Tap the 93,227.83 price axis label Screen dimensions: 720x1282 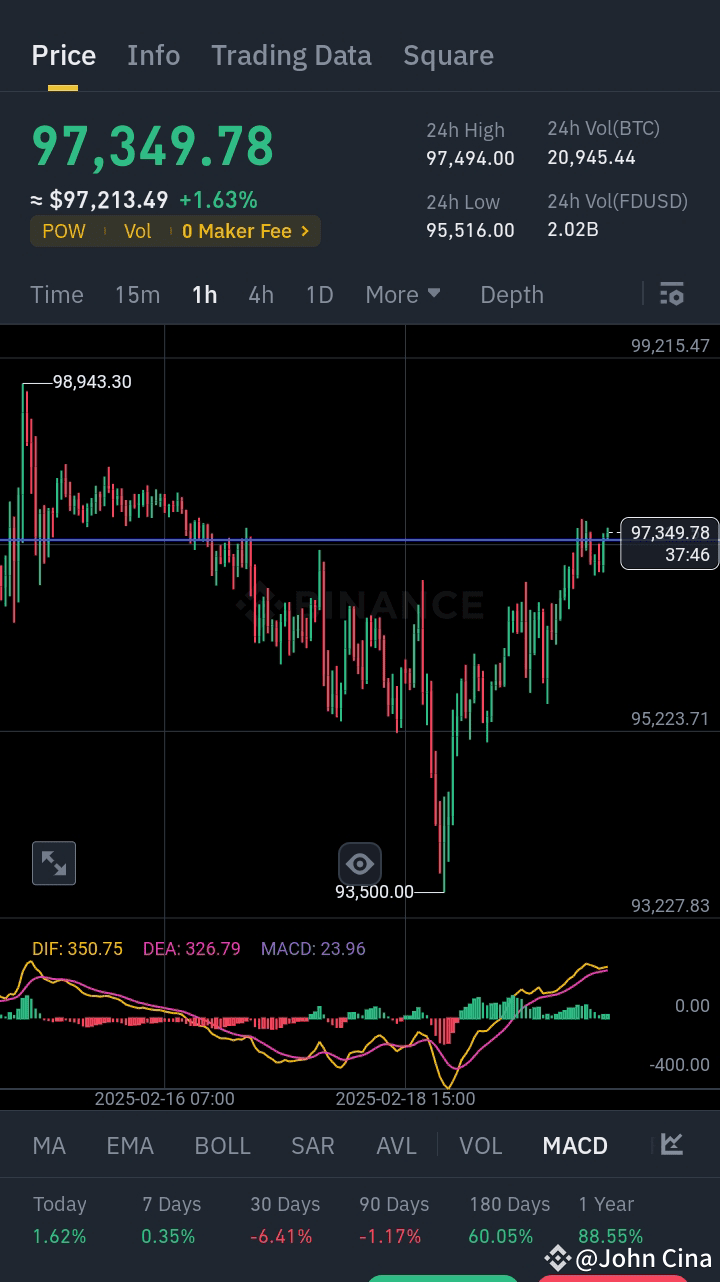click(670, 905)
